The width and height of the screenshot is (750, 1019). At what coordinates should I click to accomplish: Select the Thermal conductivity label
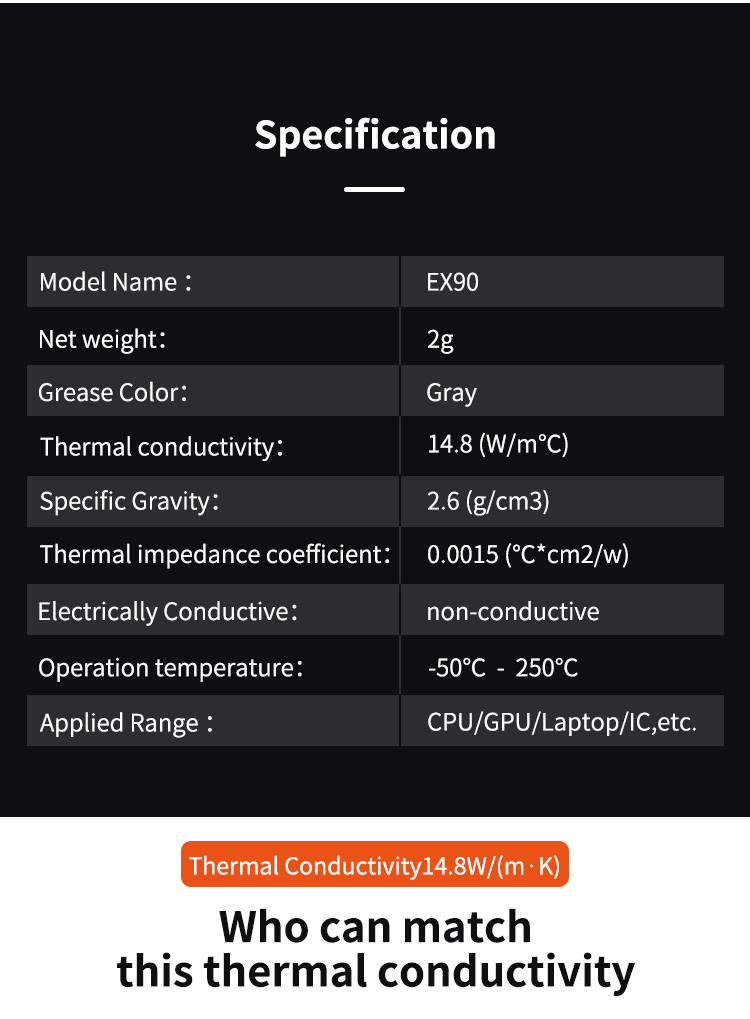[162, 447]
